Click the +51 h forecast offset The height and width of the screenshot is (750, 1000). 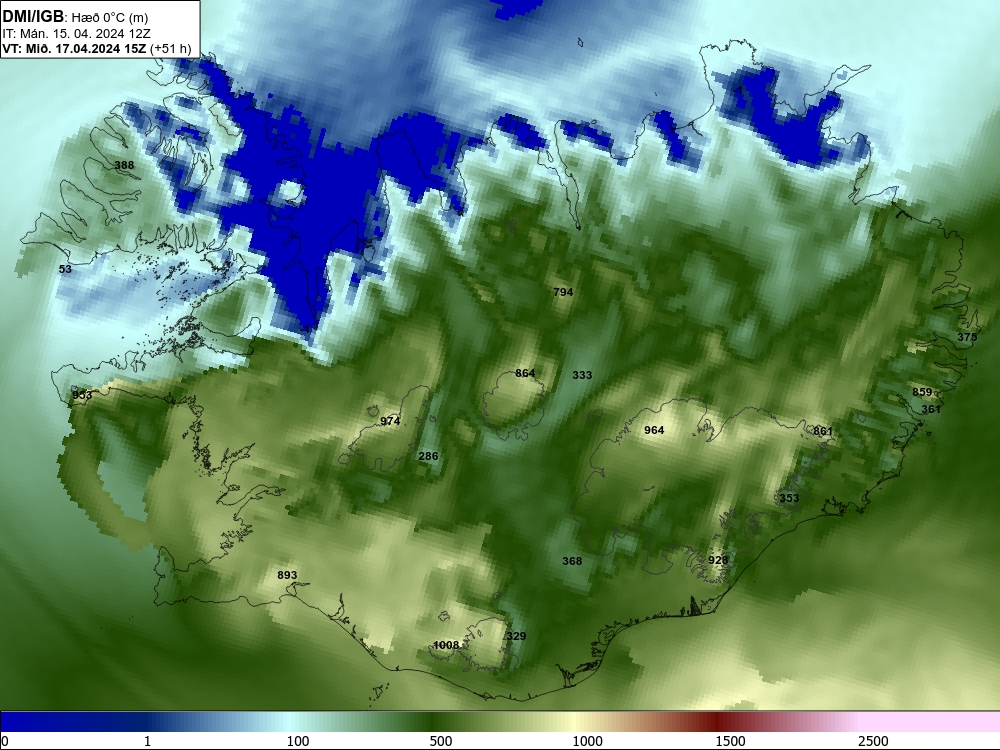coord(170,48)
